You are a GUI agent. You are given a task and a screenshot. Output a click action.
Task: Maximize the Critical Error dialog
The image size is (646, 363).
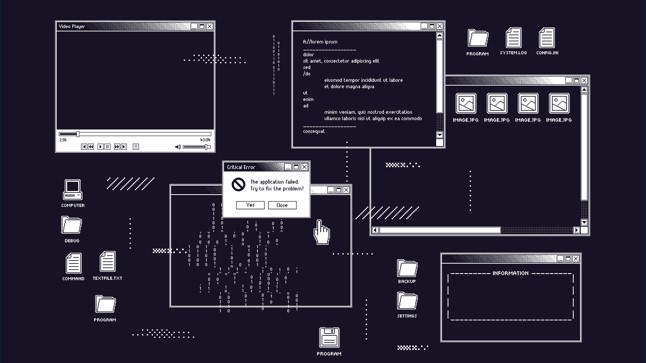296,167
